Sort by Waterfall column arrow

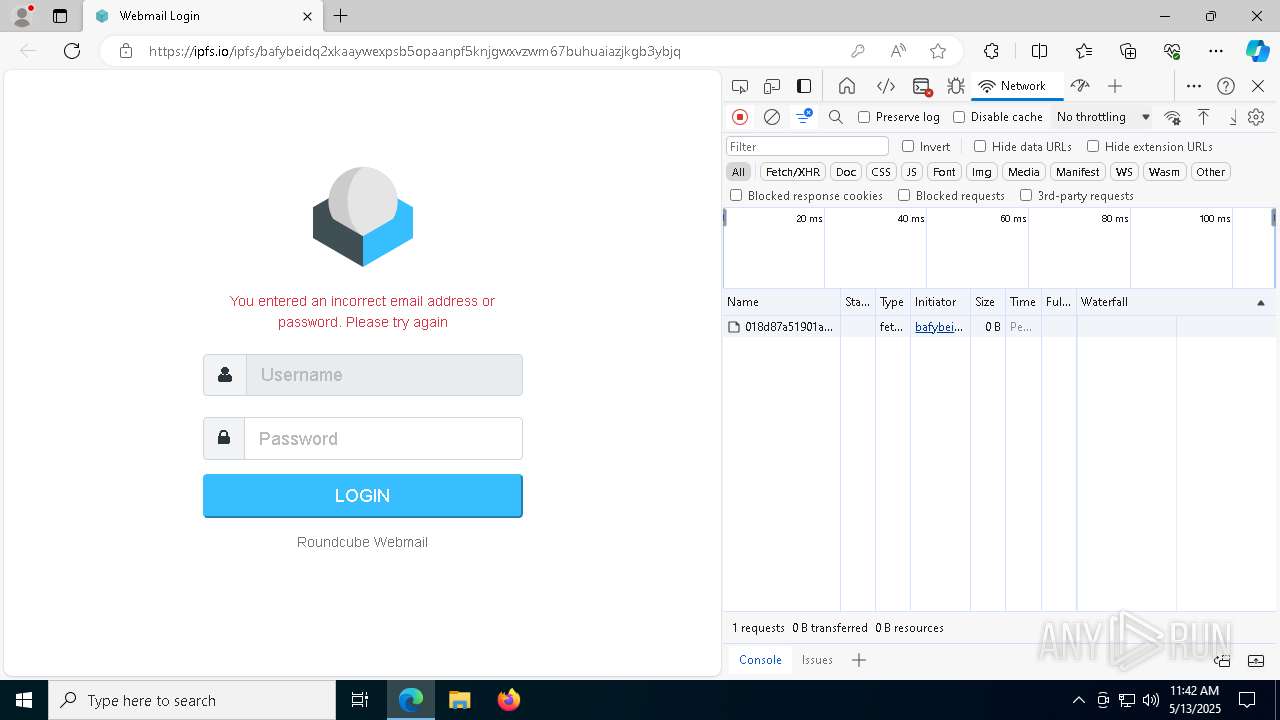tap(1260, 302)
